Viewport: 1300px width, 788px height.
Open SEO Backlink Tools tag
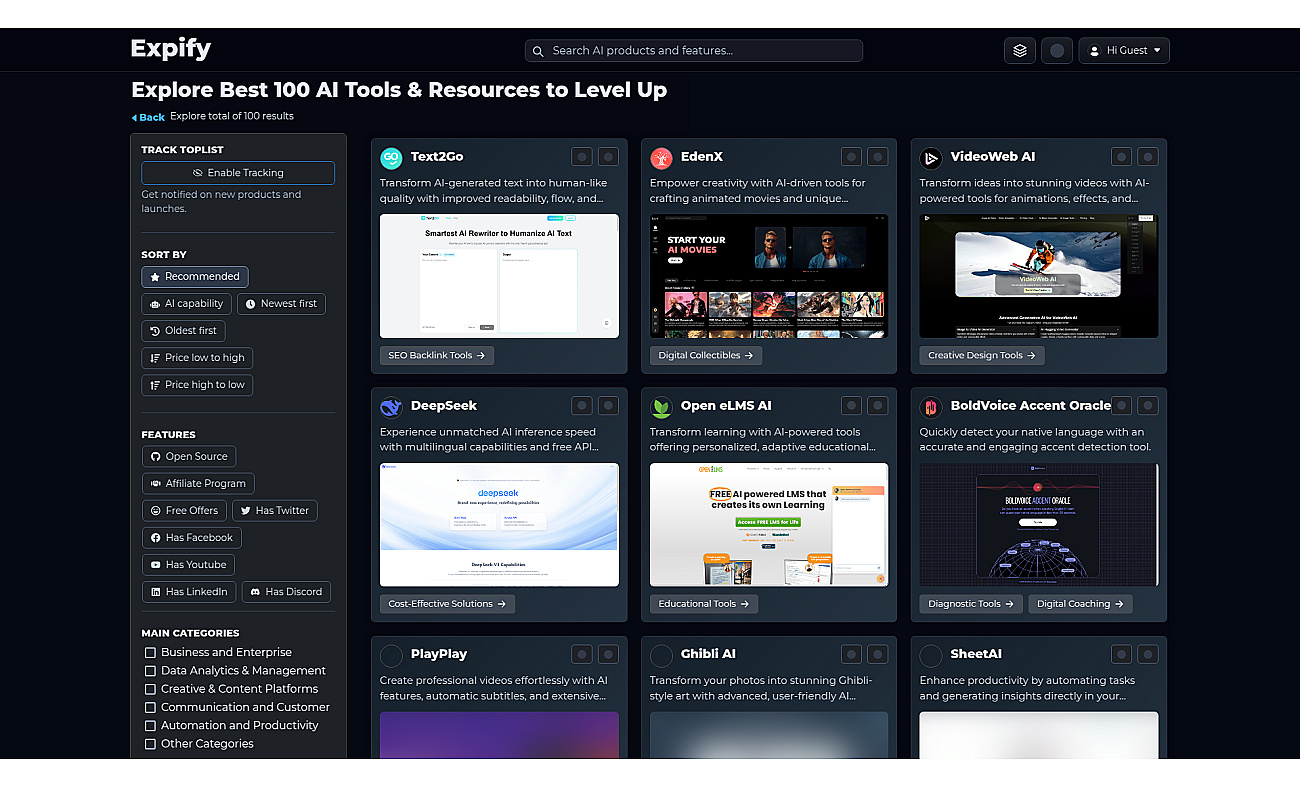[437, 355]
